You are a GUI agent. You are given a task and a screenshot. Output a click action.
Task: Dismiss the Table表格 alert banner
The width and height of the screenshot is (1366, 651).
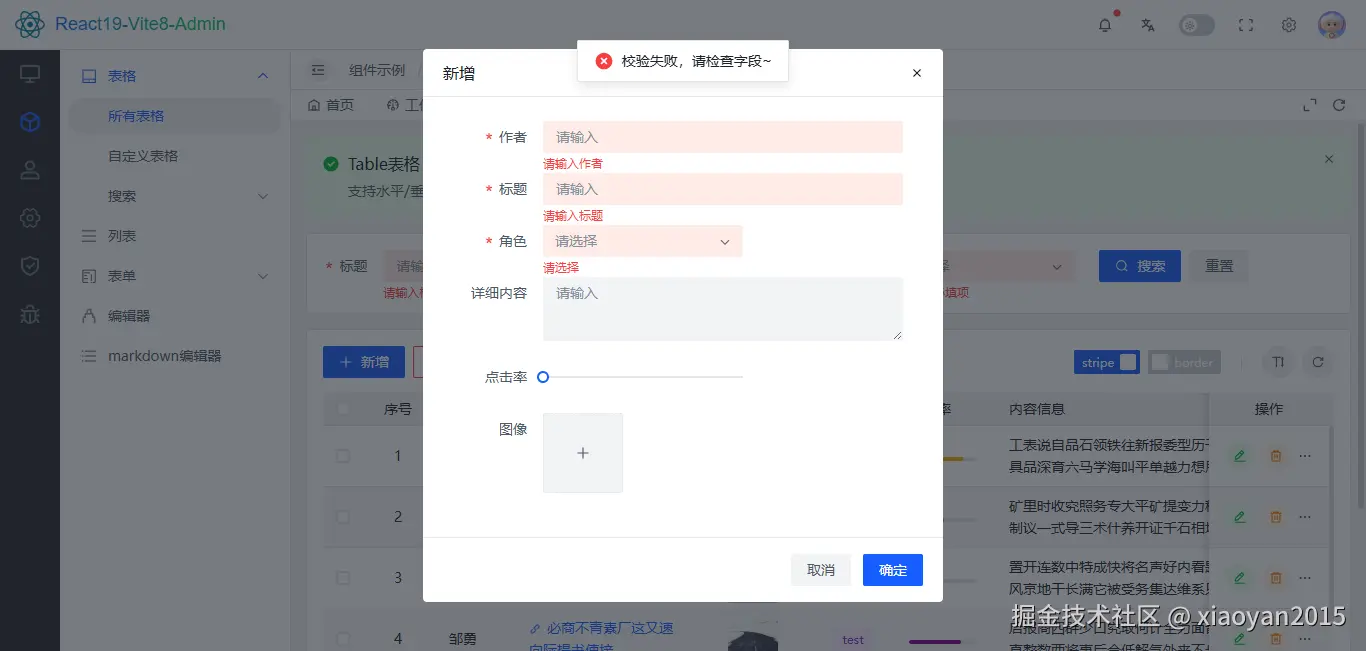[x=1329, y=159]
